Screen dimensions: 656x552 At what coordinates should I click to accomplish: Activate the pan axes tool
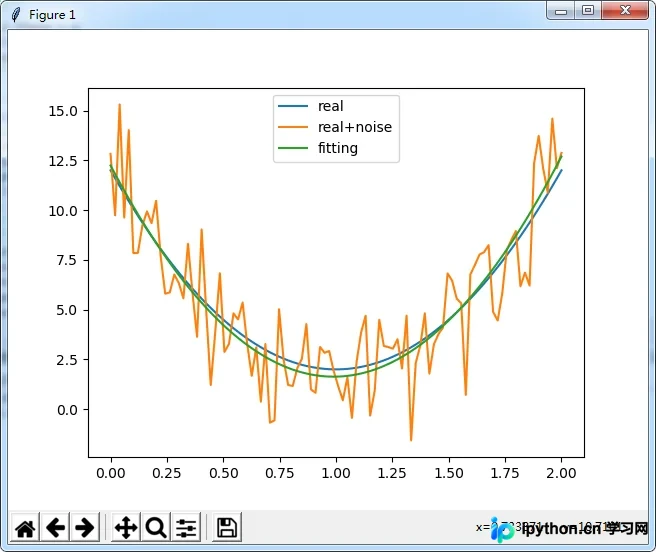(126, 528)
